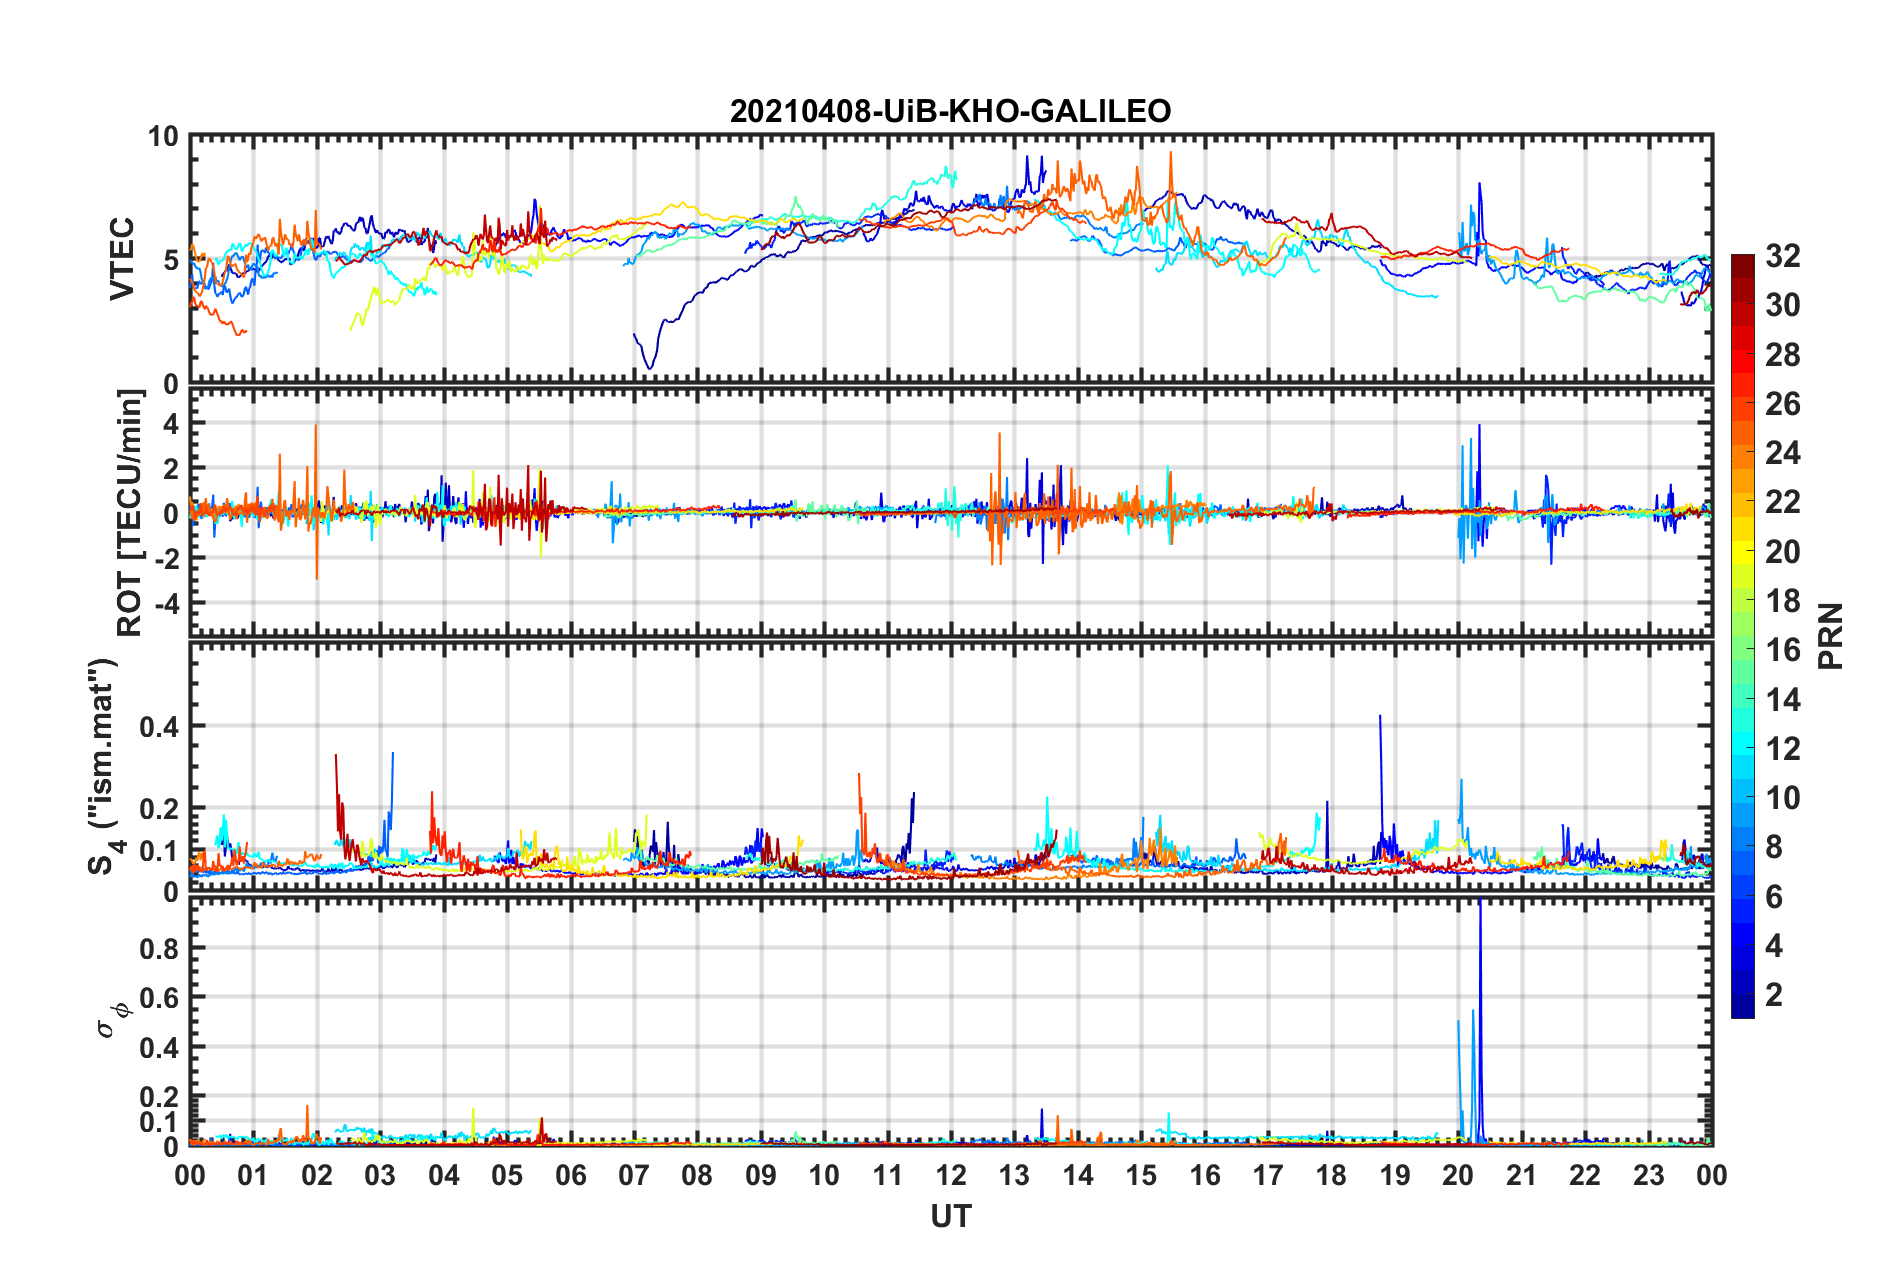Click the tall sigma phi spike after 20 UT
This screenshot has width=1902, height=1272.
click(x=1480, y=1020)
